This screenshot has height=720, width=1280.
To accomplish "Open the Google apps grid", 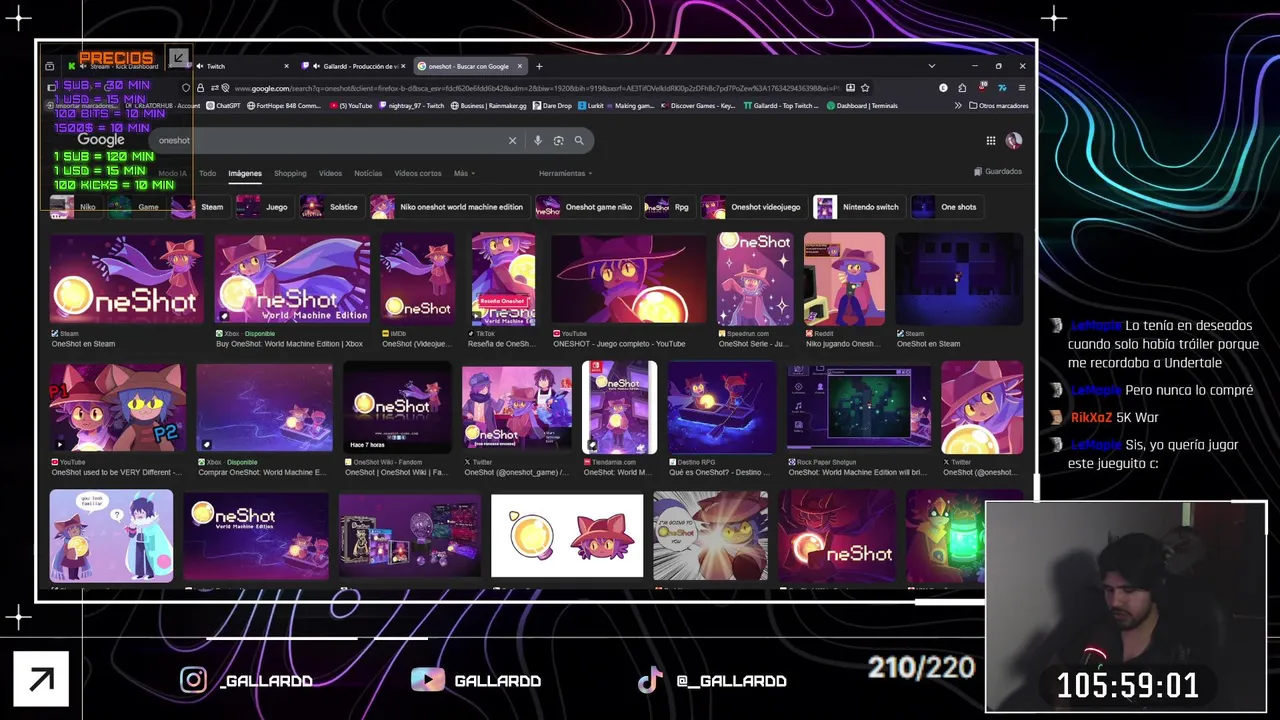I will tap(990, 141).
